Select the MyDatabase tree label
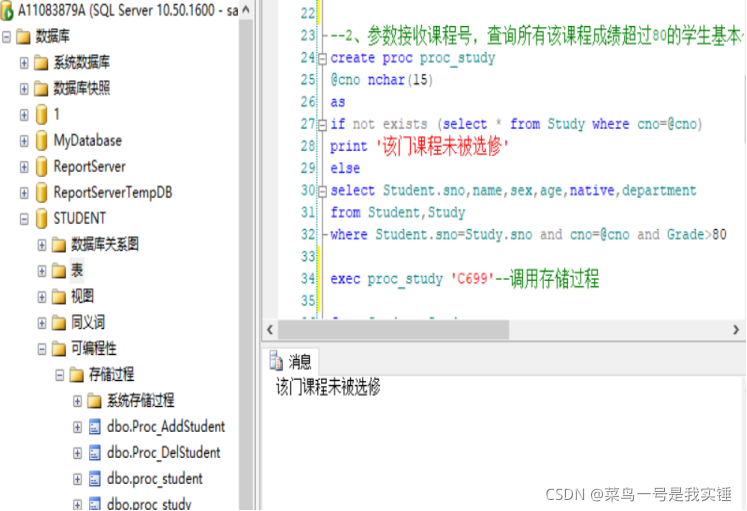This screenshot has width=747, height=511. tap(88, 140)
